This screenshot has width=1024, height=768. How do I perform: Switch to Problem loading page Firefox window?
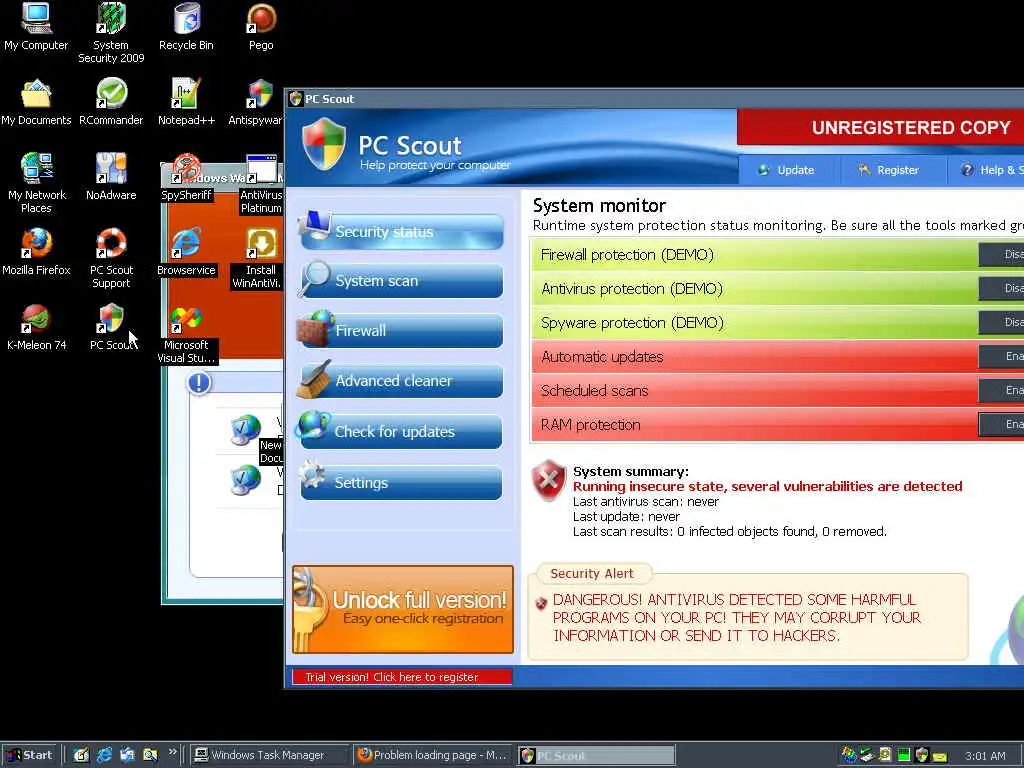(x=433, y=755)
